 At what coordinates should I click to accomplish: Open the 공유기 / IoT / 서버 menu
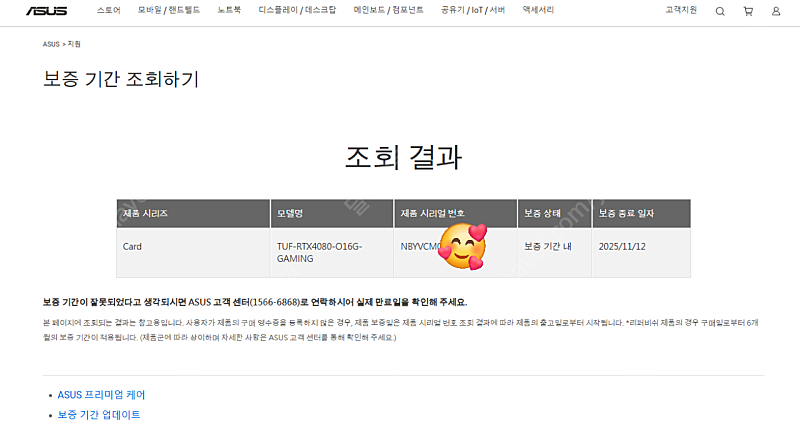473,10
